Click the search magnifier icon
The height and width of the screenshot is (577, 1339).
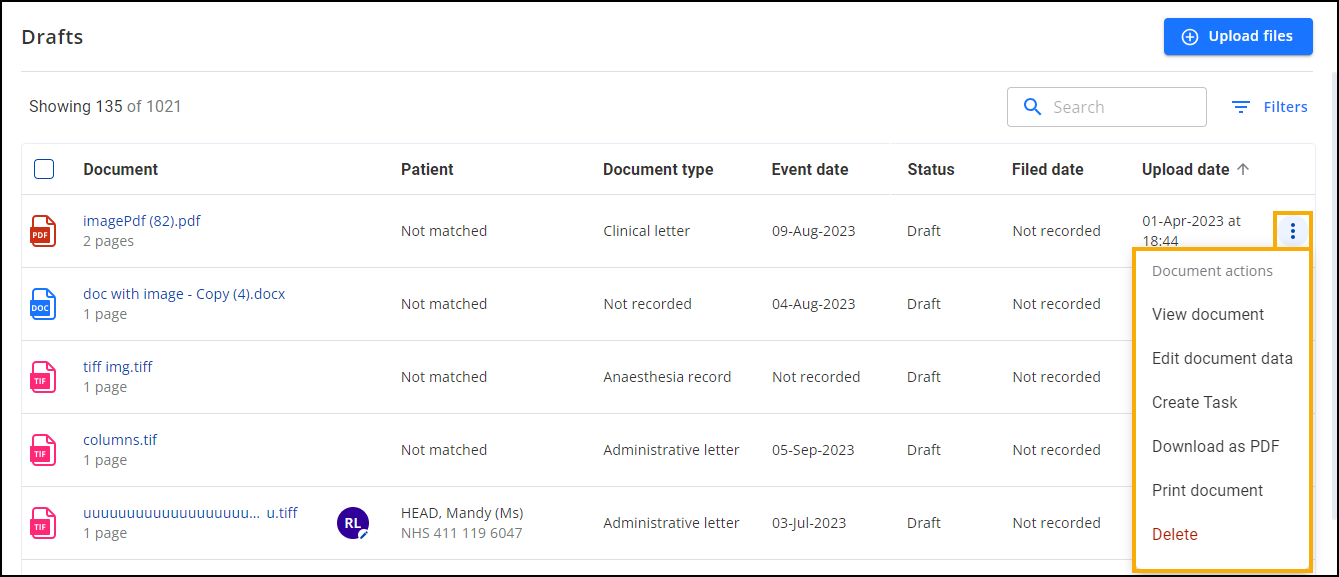click(x=1032, y=107)
